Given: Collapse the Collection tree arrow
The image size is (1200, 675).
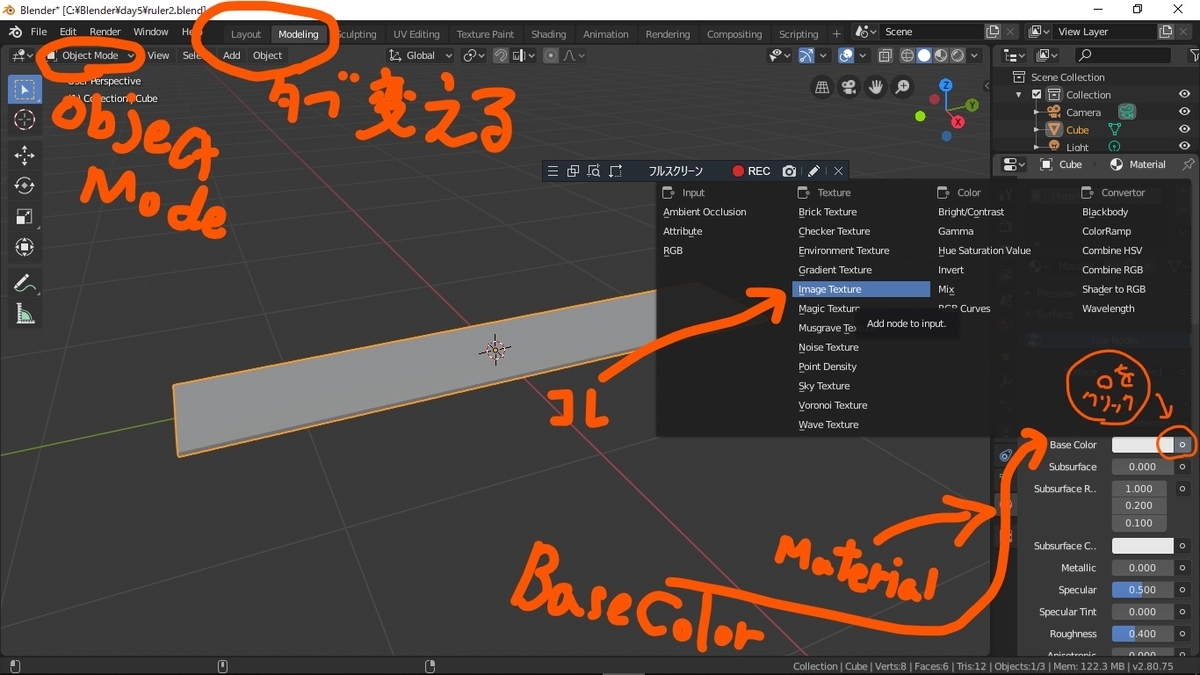Looking at the screenshot, I should 1019,95.
